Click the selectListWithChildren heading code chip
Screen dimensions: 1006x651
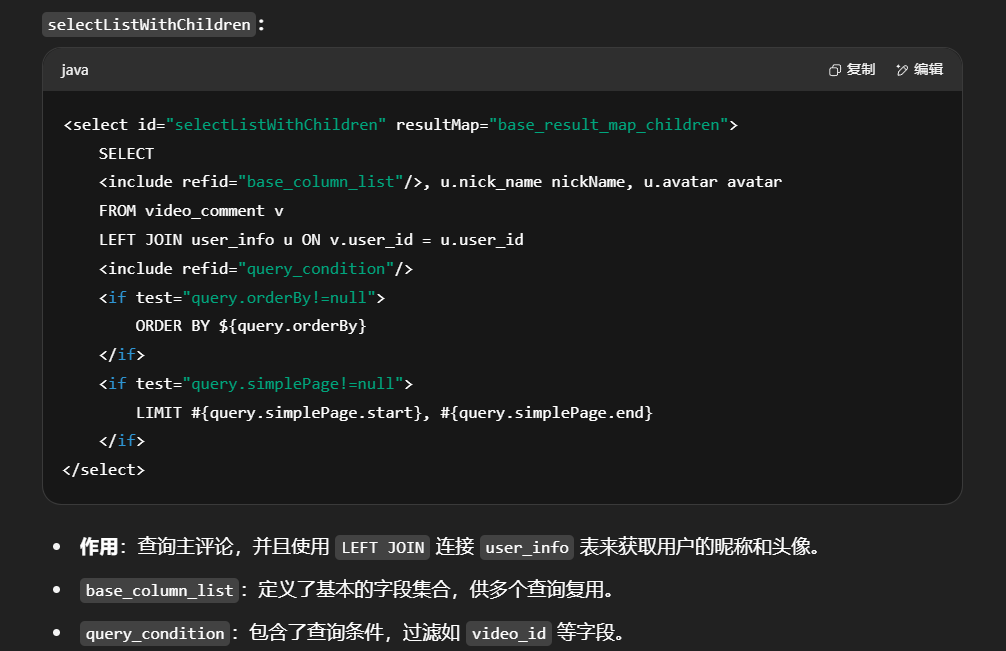(149, 24)
